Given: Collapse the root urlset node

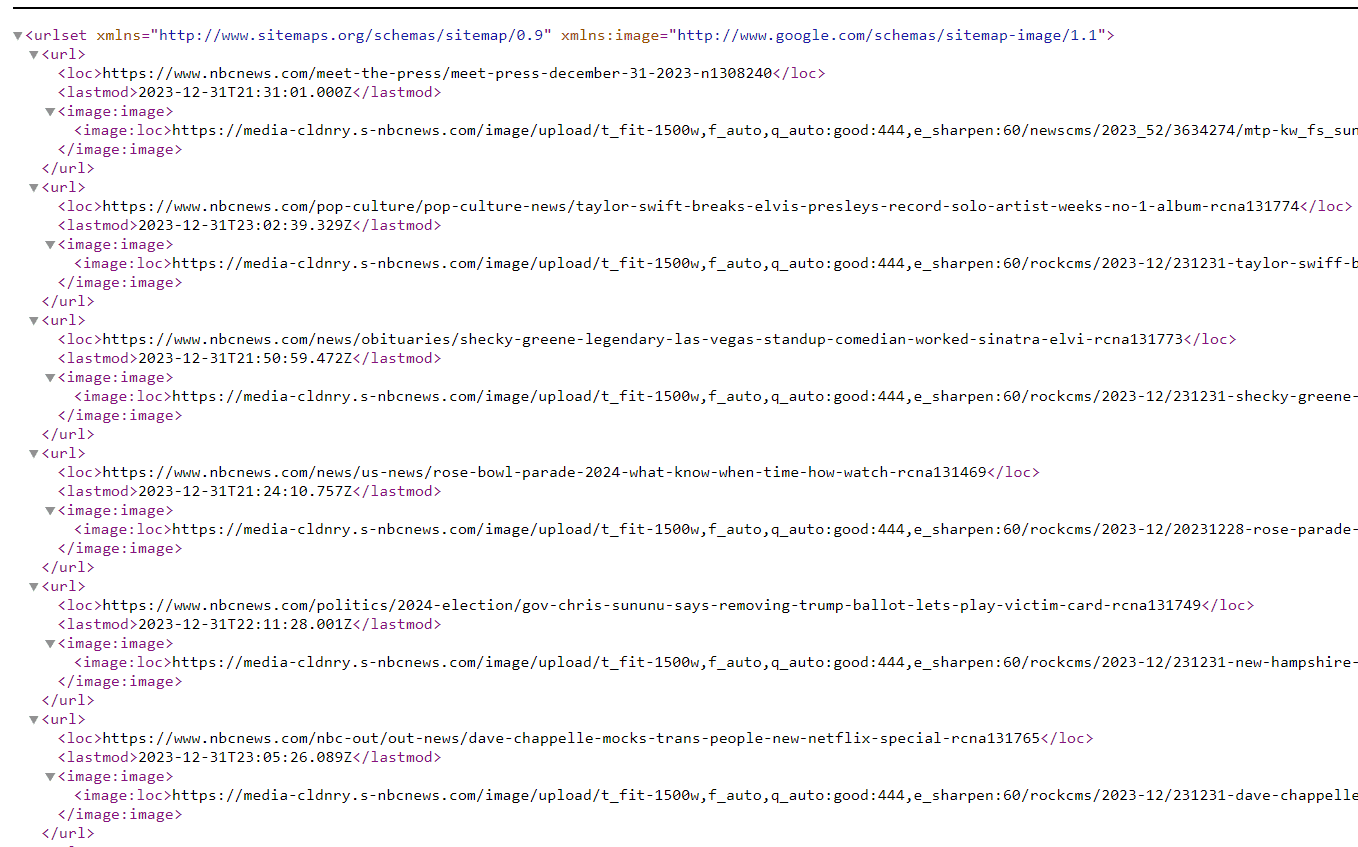Looking at the screenshot, I should [x=17, y=36].
